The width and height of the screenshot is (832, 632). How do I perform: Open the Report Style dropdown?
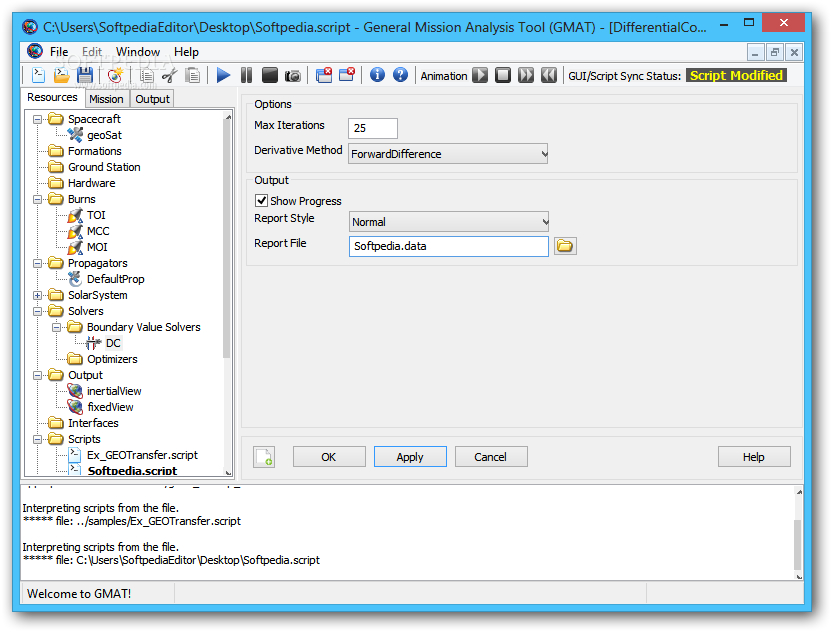tap(449, 222)
